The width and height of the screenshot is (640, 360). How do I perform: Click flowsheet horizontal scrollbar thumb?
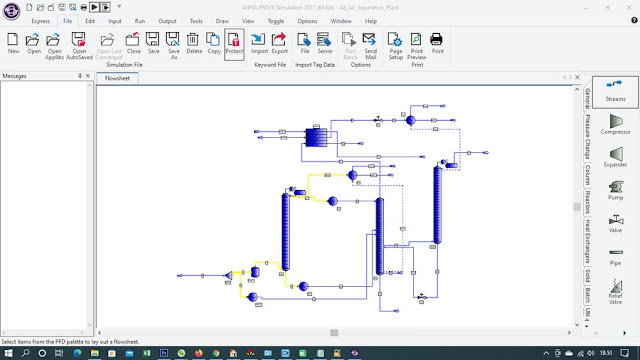tap(334, 333)
